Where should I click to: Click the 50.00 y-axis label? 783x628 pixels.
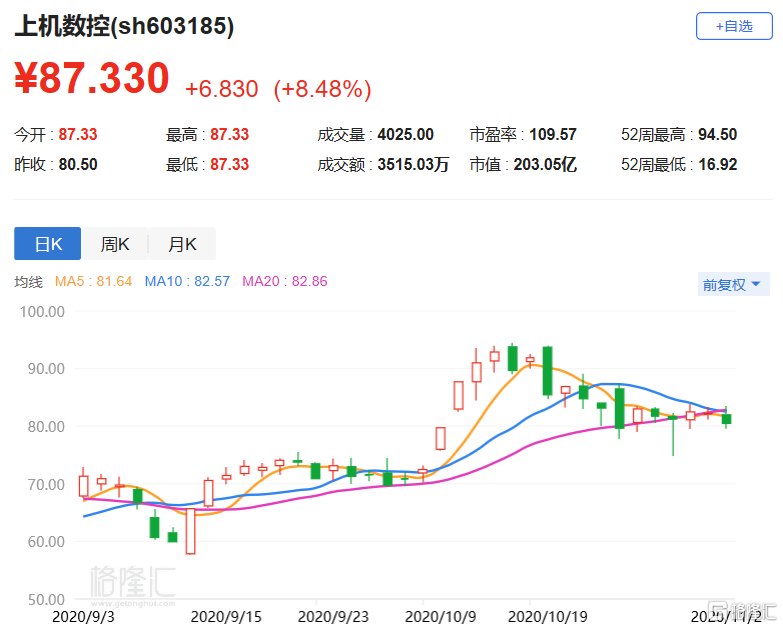click(x=46, y=600)
